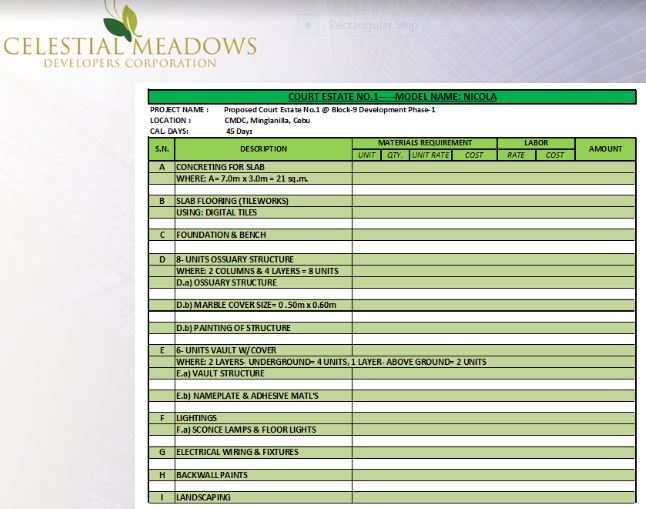This screenshot has height=509, width=646.
Task: Click serial letter I cell
Action: tap(162, 497)
